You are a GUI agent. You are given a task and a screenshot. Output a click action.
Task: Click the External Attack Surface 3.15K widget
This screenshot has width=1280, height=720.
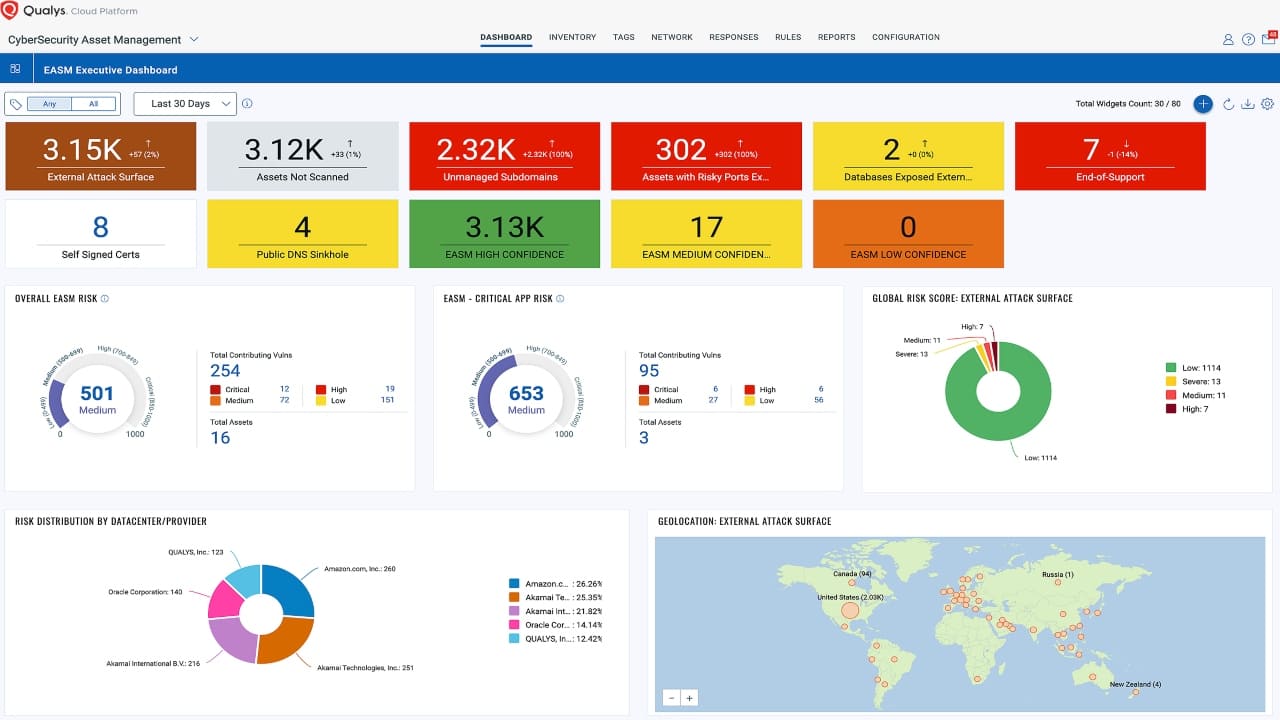(x=100, y=156)
